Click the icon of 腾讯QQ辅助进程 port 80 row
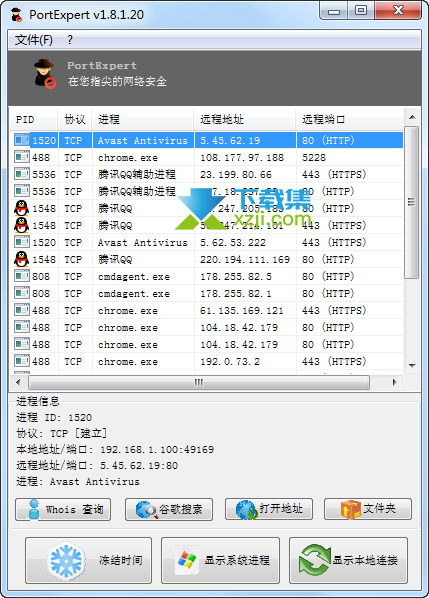 click(x=22, y=191)
